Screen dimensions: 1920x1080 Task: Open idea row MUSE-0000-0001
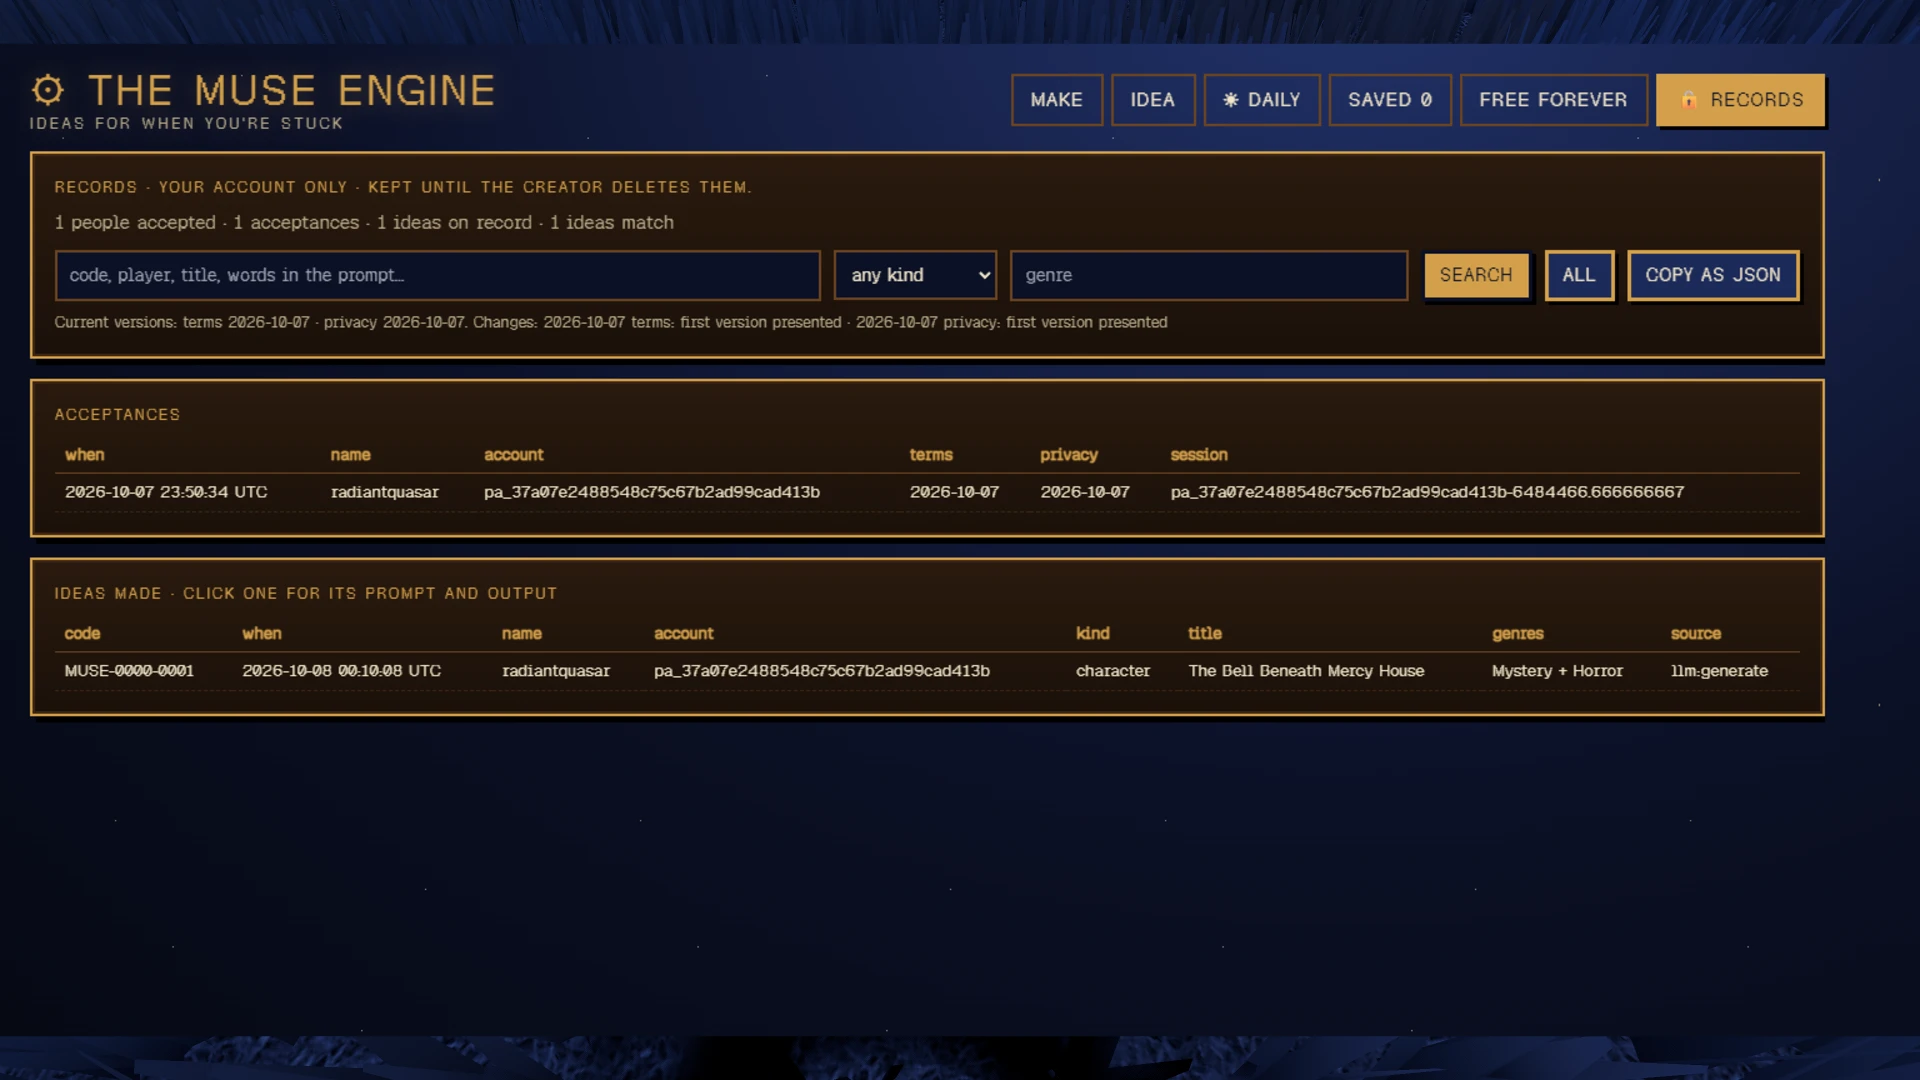pos(927,671)
